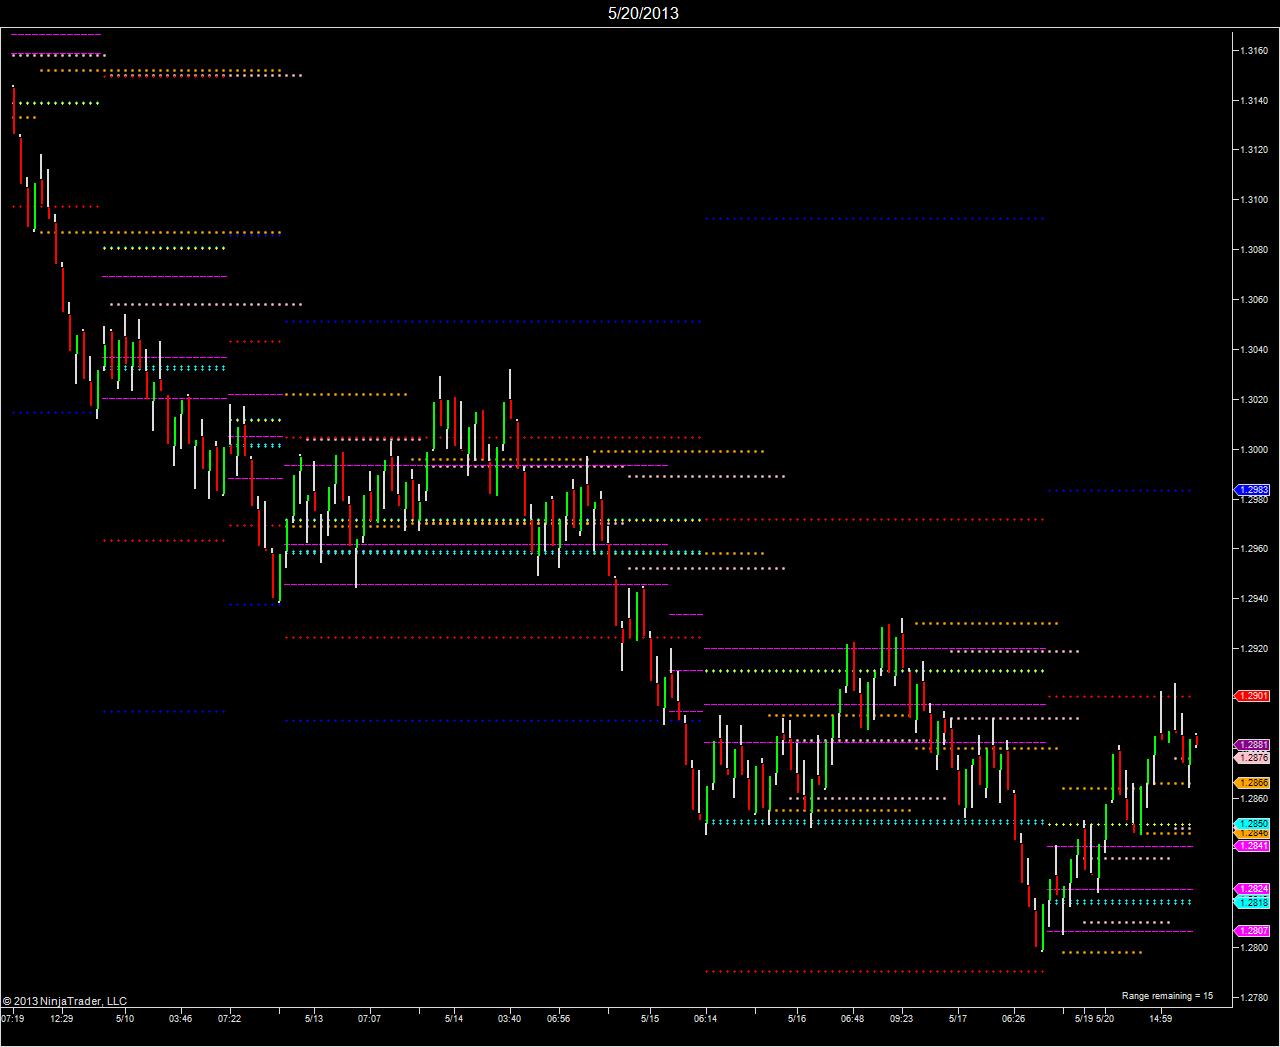The width and height of the screenshot is (1280, 1047).
Task: Click the 'Range remaining = 15' label
Action: [x=1167, y=996]
